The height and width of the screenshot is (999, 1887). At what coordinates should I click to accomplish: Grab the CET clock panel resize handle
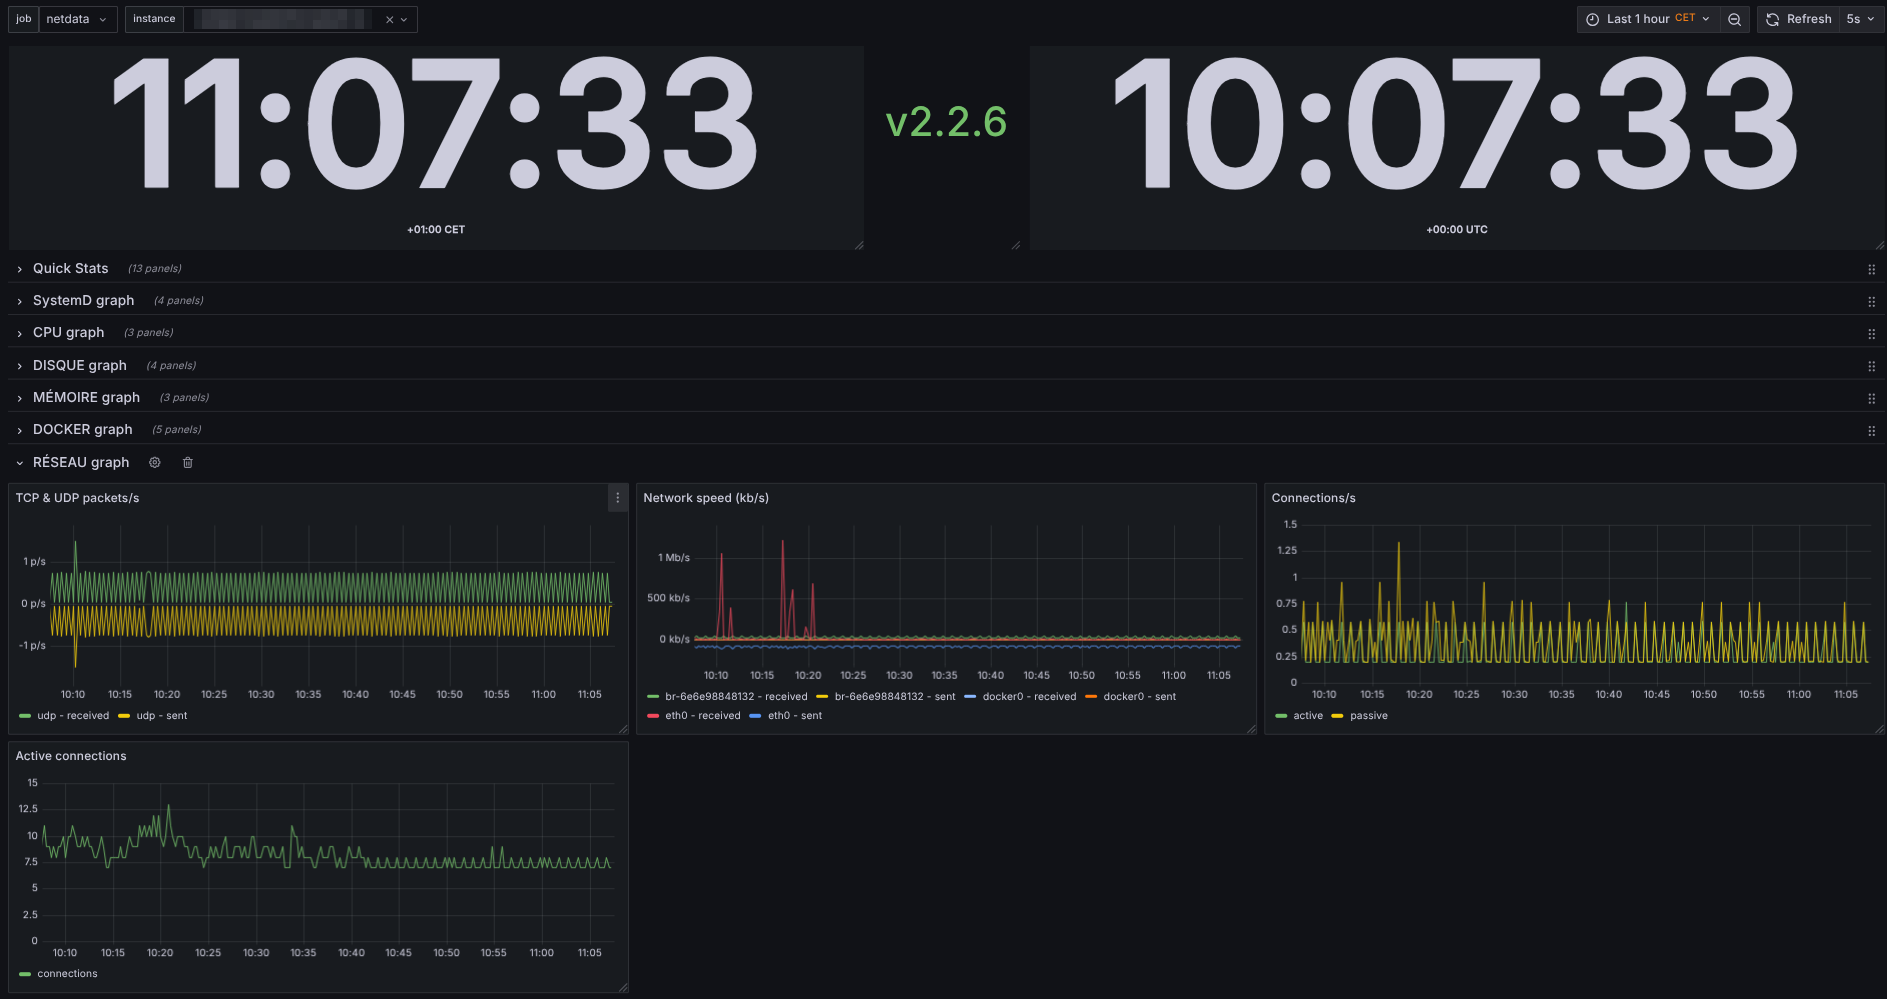[x=859, y=245]
